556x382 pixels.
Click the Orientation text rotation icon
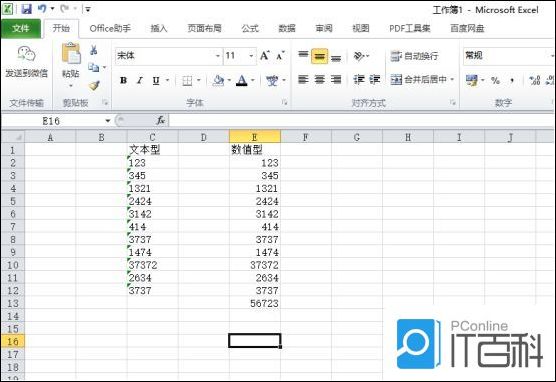[x=360, y=56]
